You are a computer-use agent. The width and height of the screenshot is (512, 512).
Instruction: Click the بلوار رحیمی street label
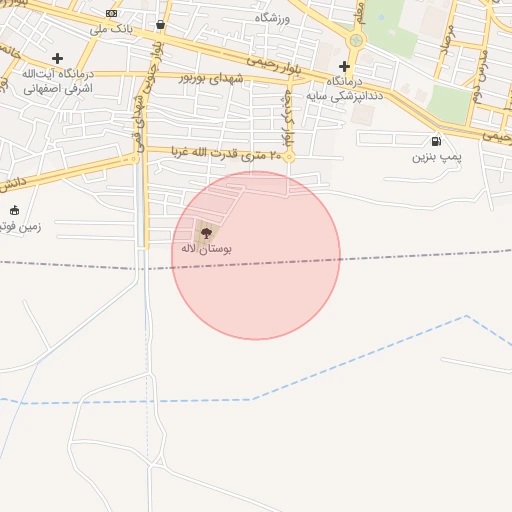[x=274, y=65]
